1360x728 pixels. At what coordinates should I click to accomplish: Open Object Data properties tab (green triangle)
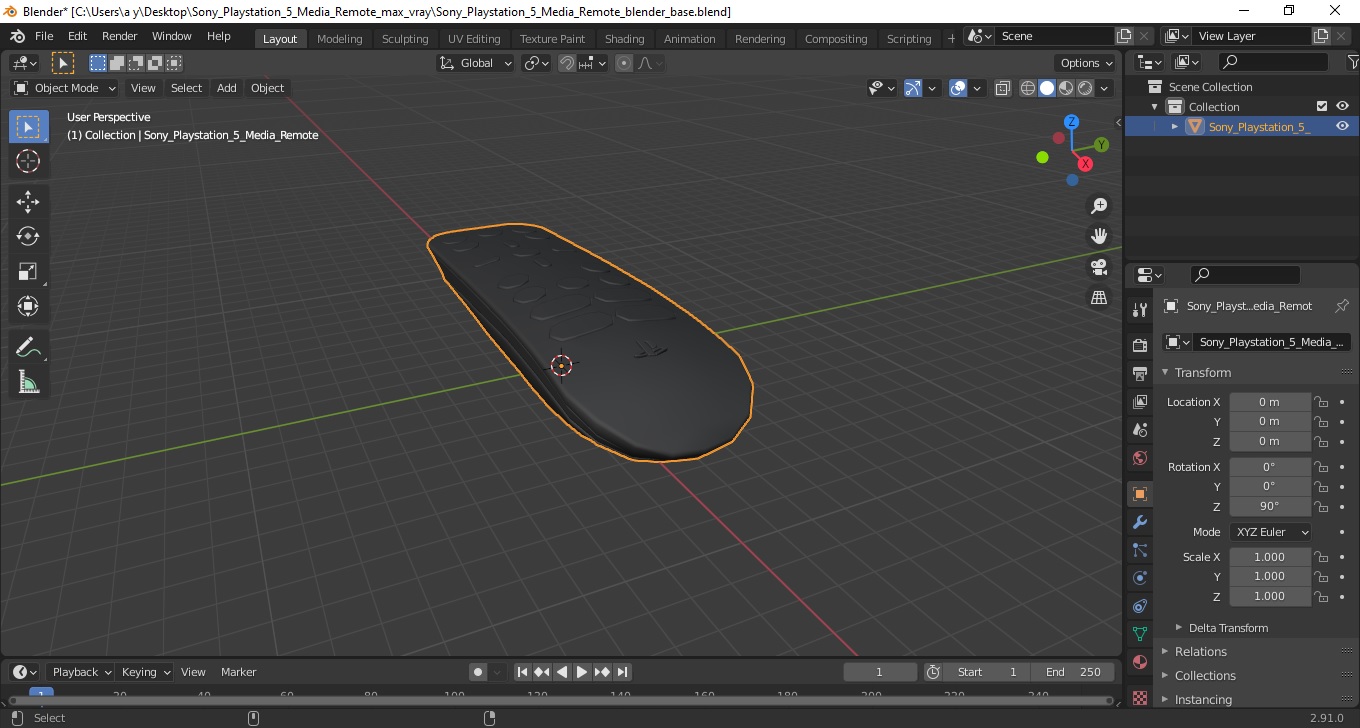[x=1140, y=634]
